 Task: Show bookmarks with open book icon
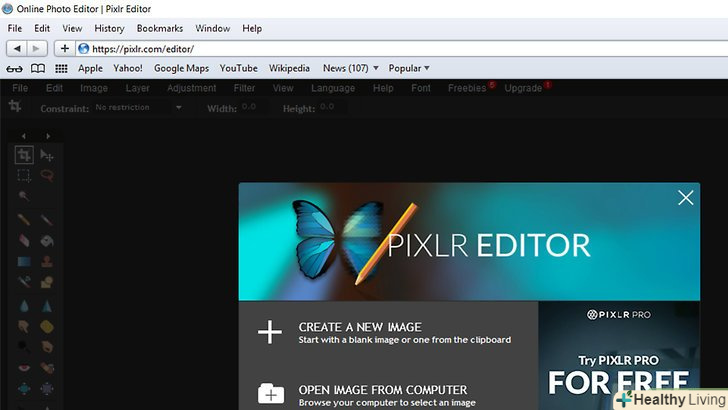click(38, 69)
